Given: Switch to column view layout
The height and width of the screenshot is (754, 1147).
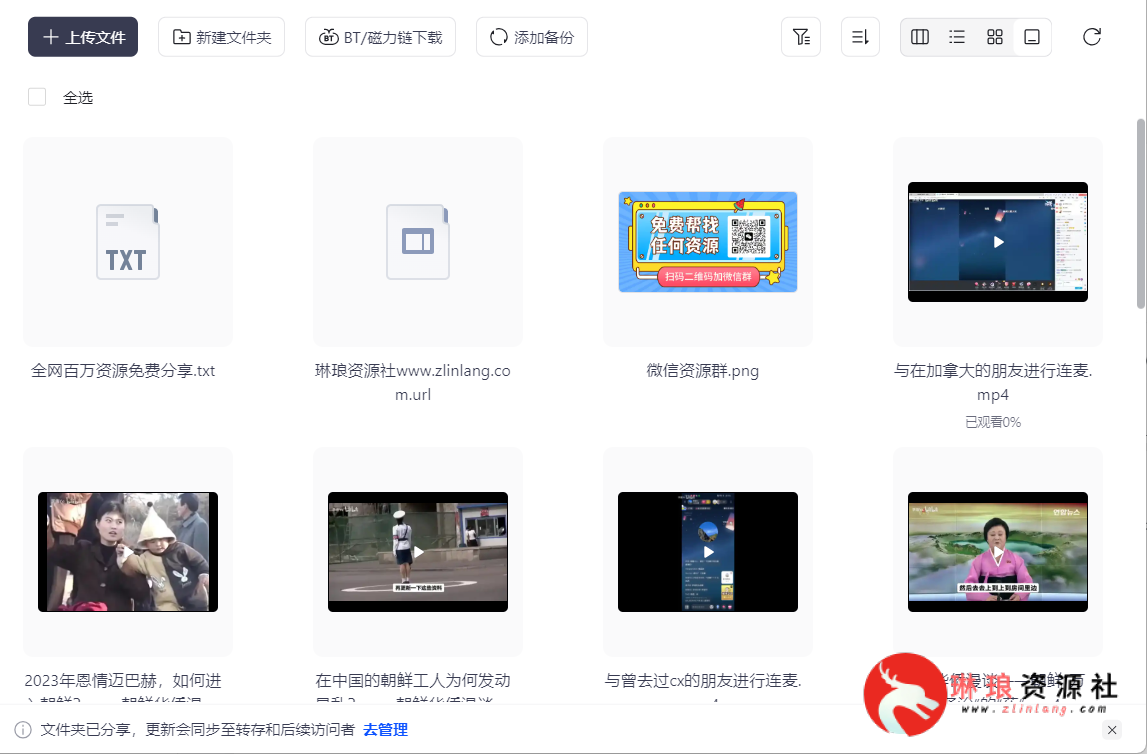Looking at the screenshot, I should coord(920,37).
